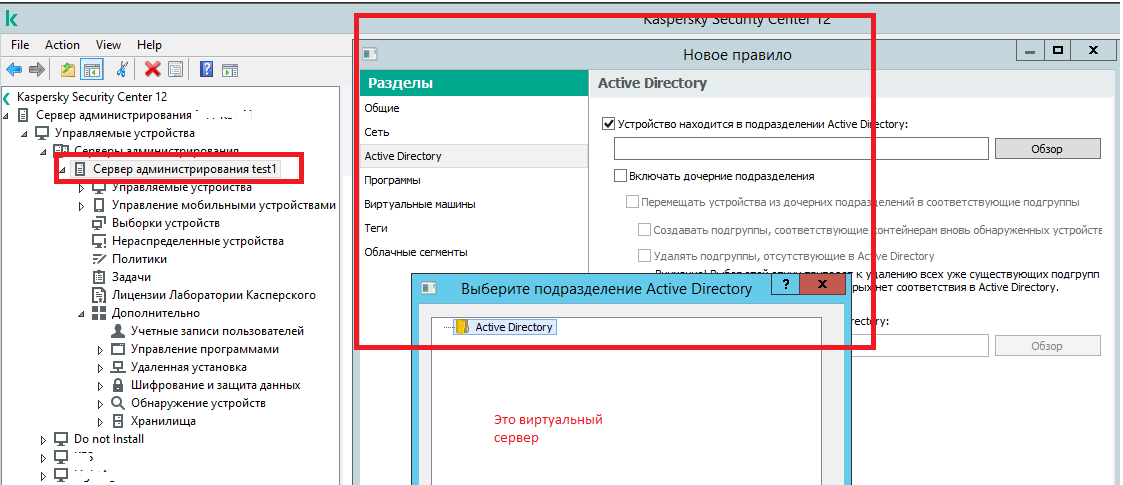Click the Up one level folder icon
The width and height of the screenshot is (1123, 485).
[x=68, y=69]
